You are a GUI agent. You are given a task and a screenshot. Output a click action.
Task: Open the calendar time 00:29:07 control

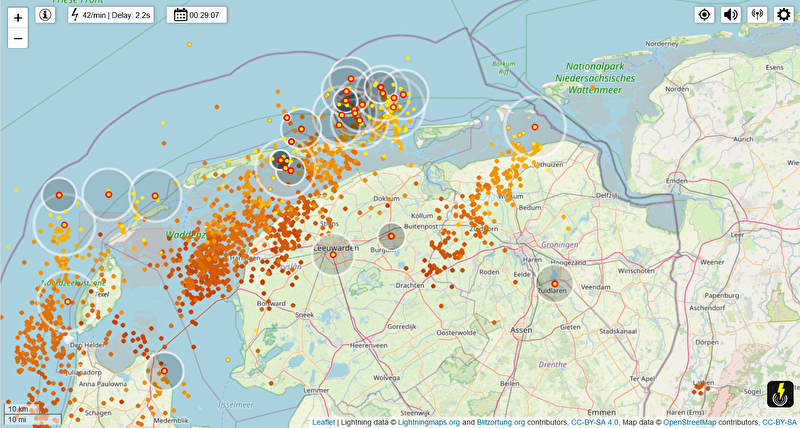tap(197, 15)
